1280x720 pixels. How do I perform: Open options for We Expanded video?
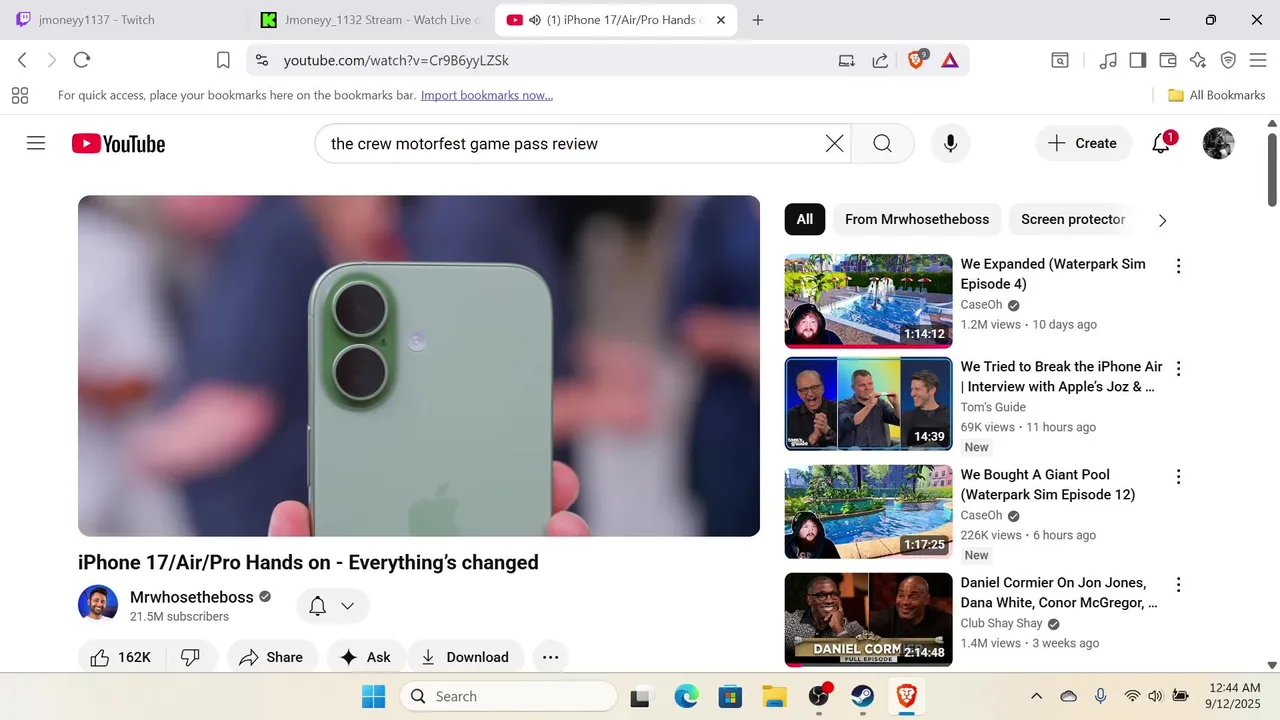pyautogui.click(x=1178, y=266)
